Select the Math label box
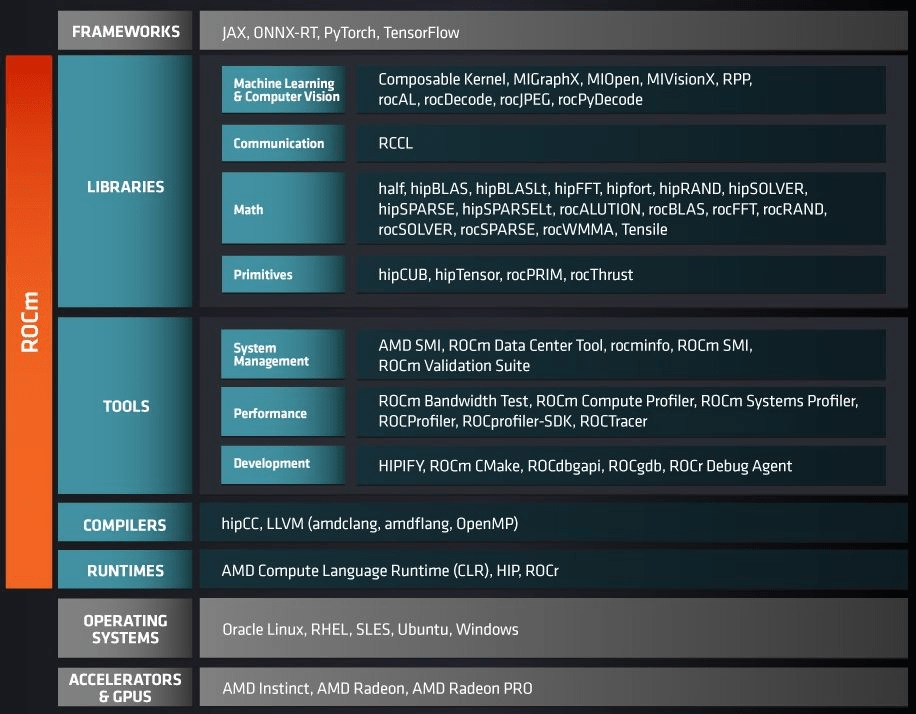The image size is (916, 714). [283, 208]
